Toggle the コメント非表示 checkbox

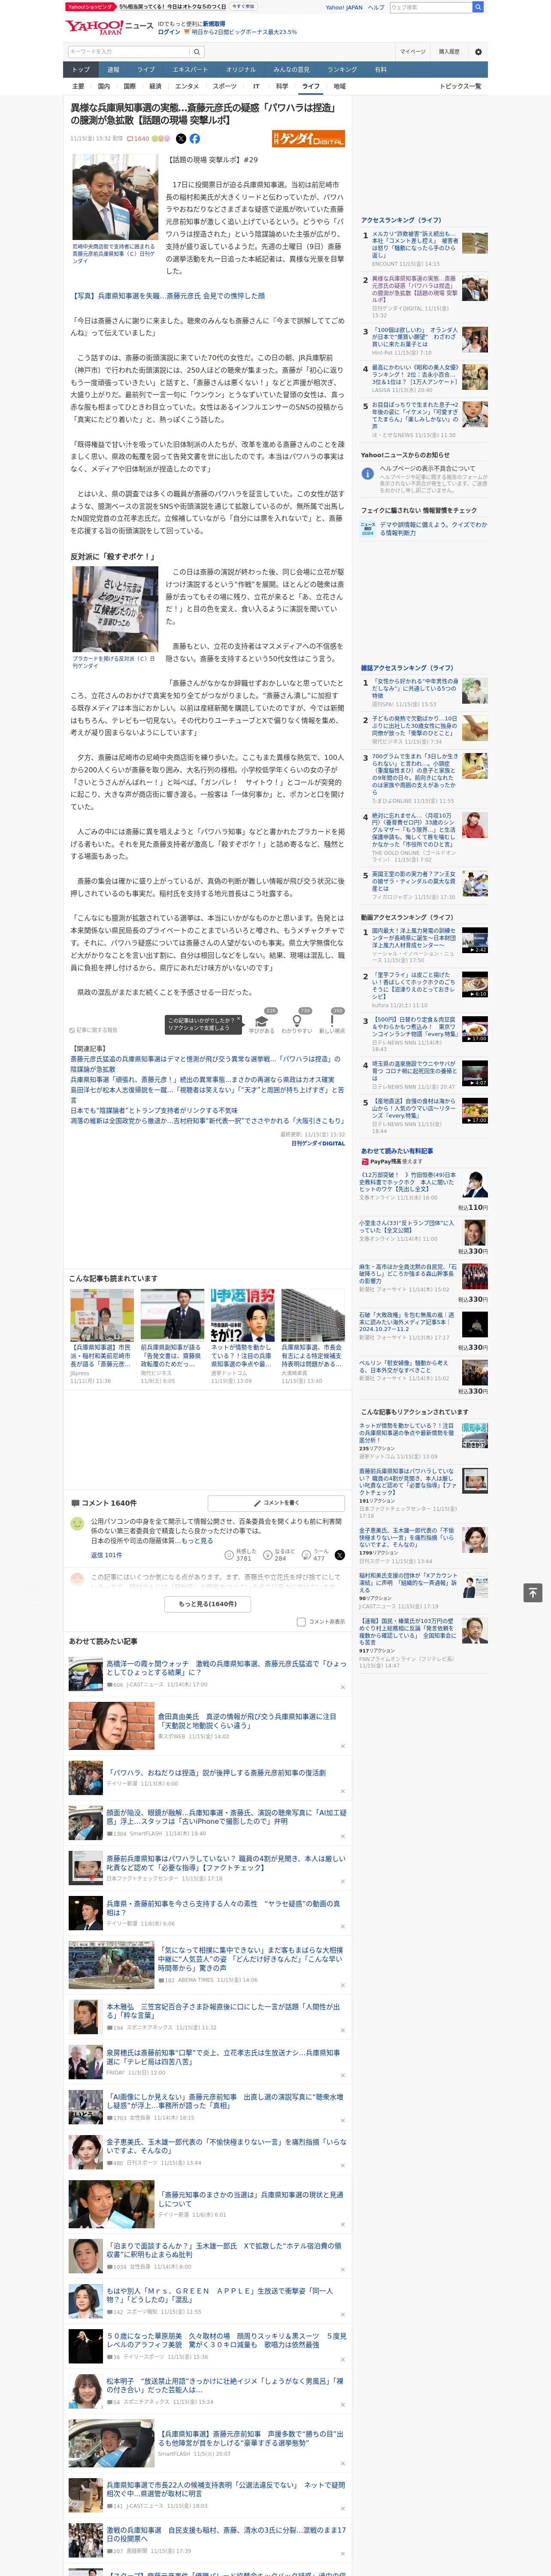point(301,1622)
